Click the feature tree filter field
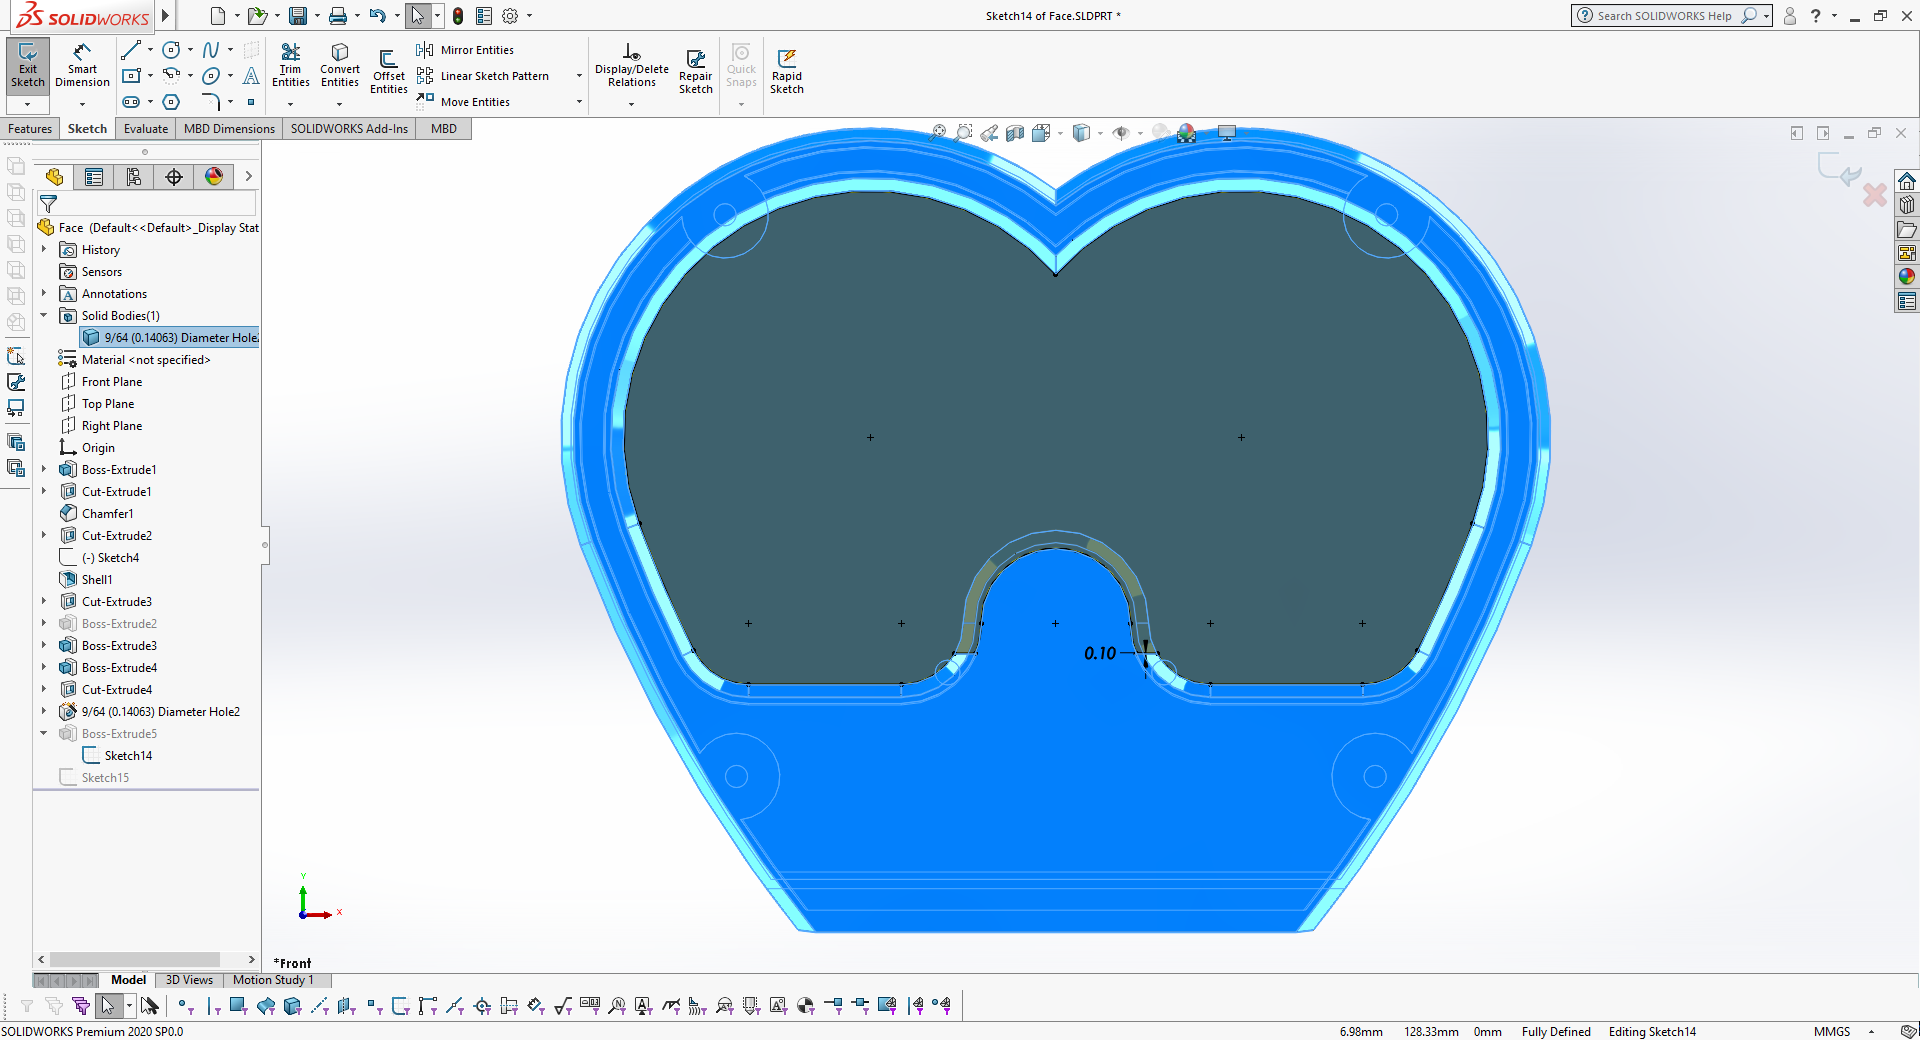 [x=147, y=204]
